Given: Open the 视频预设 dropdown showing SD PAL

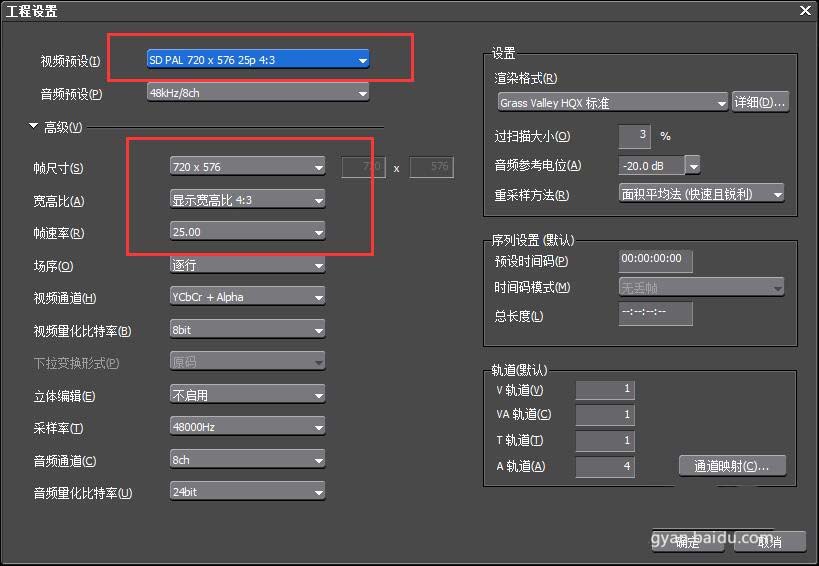Looking at the screenshot, I should [258, 60].
